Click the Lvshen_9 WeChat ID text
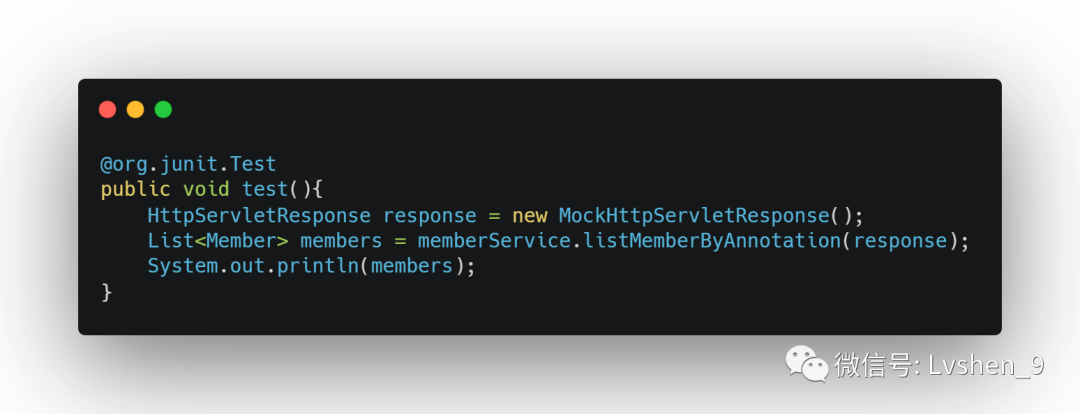Screen dimensions: 1080x414 point(986,365)
